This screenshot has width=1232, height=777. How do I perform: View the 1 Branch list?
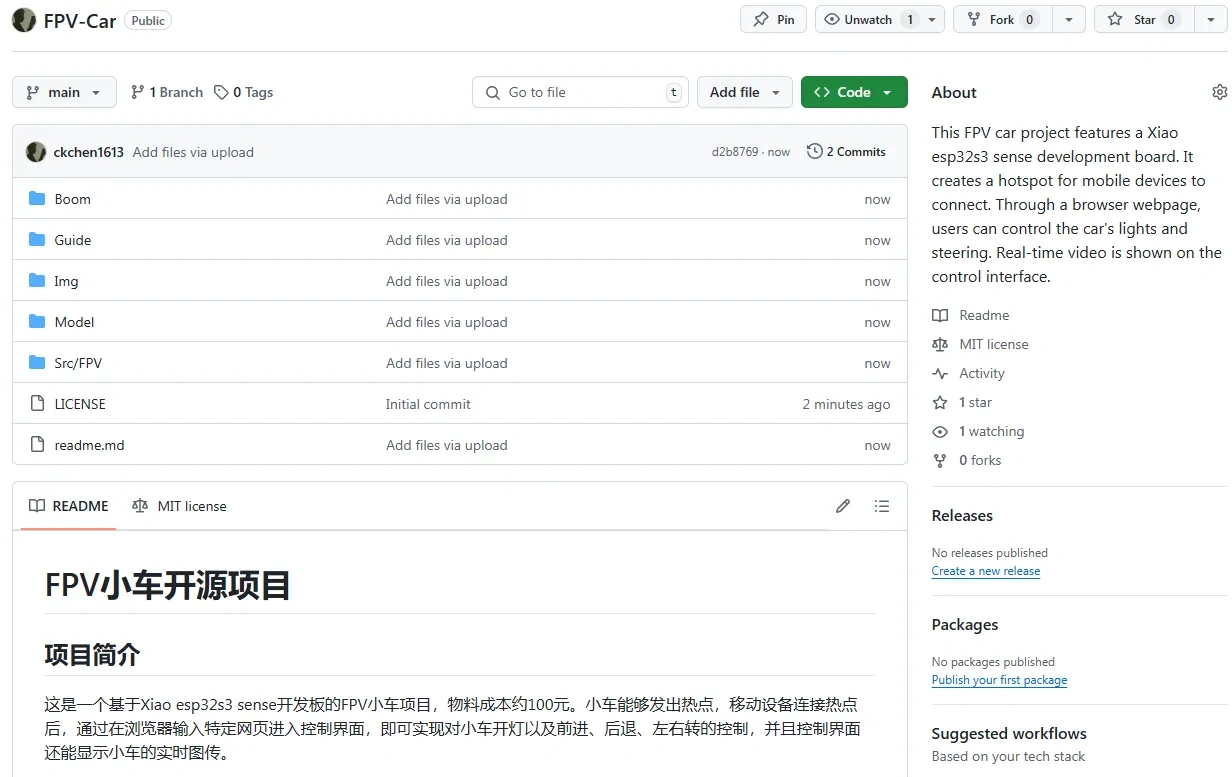167,92
